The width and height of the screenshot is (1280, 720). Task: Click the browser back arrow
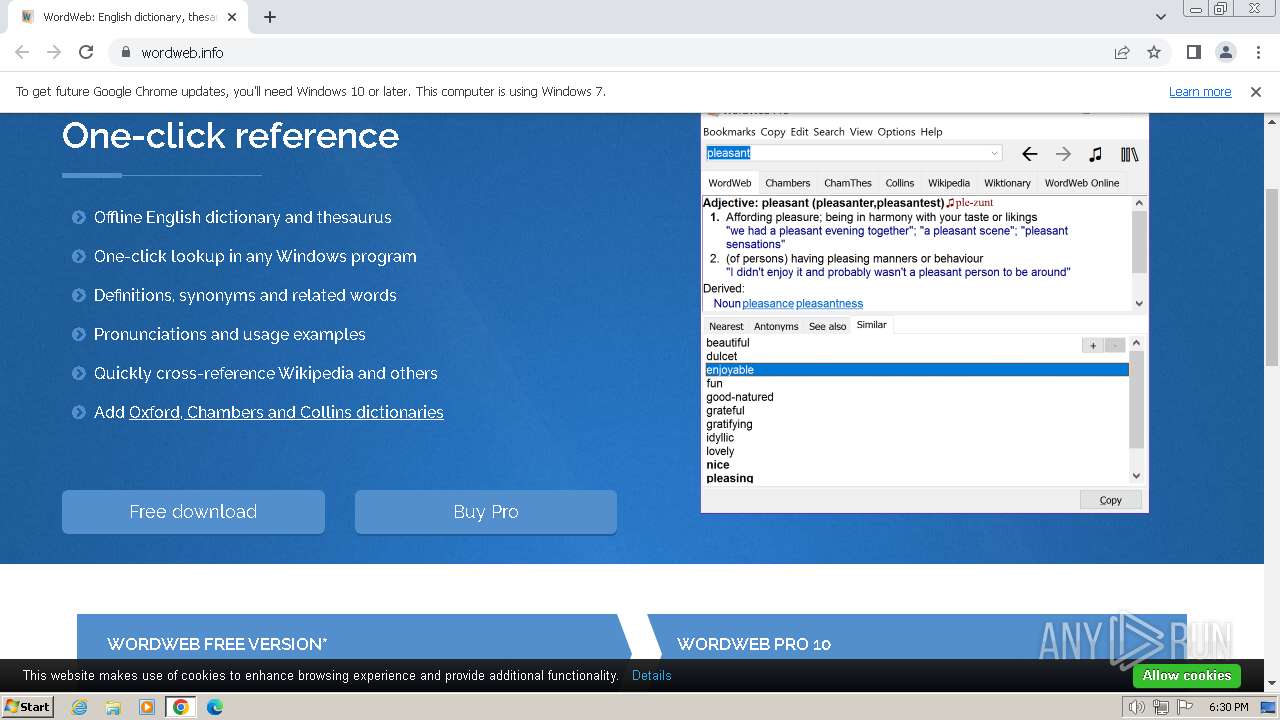tap(22, 52)
